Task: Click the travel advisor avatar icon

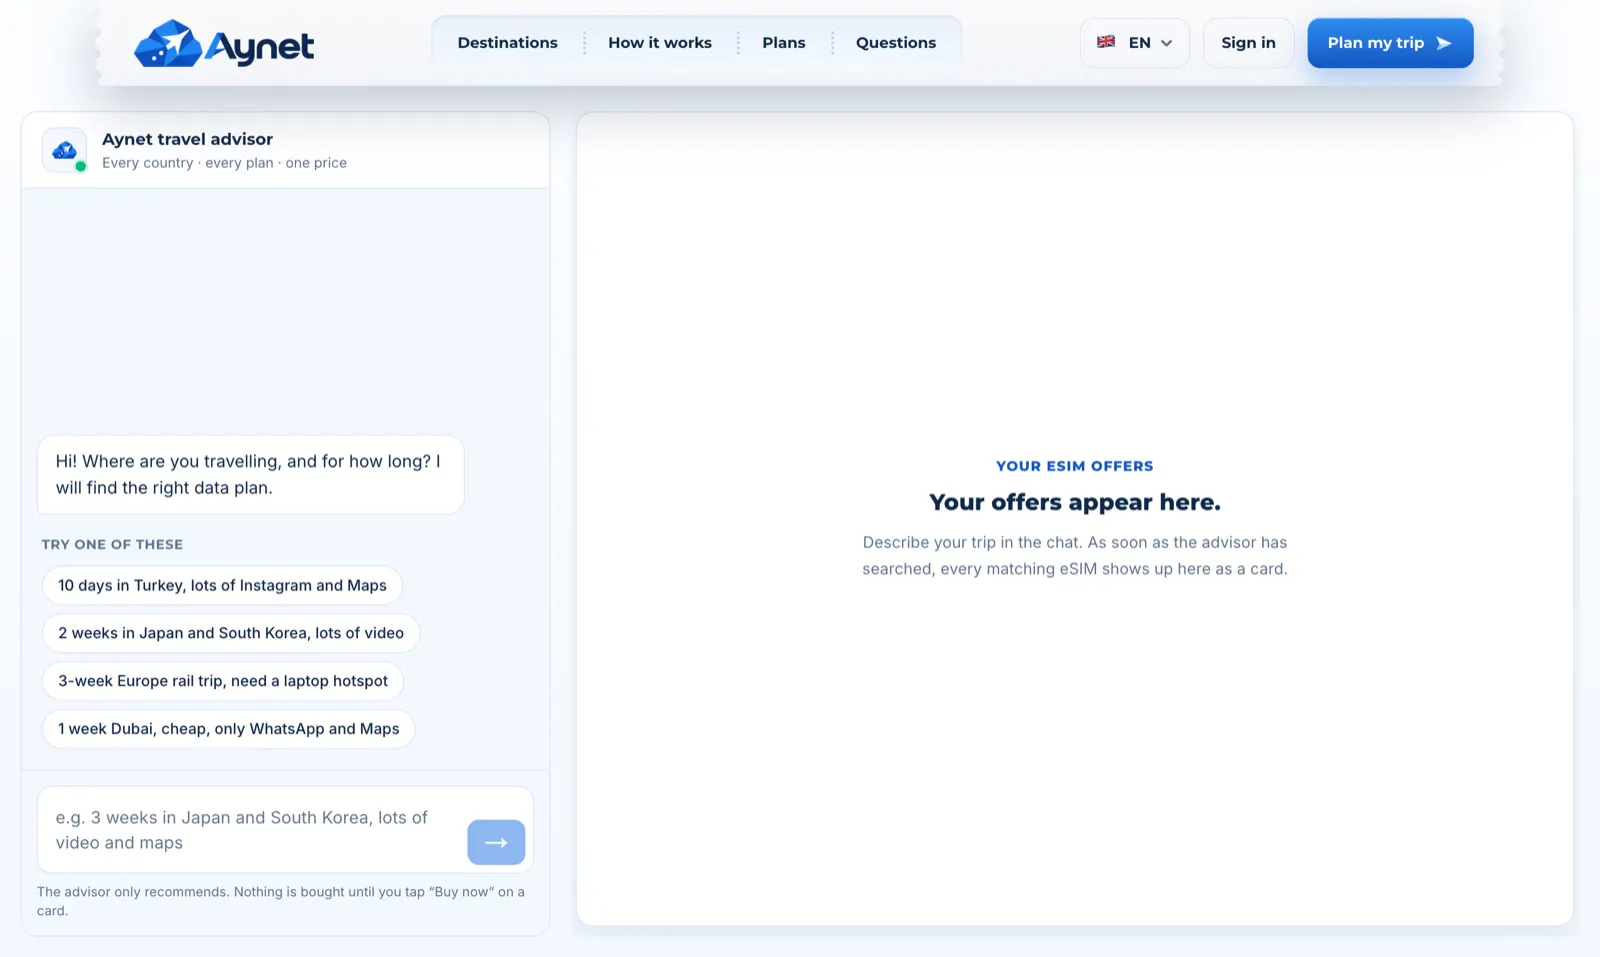Action: tap(64, 150)
